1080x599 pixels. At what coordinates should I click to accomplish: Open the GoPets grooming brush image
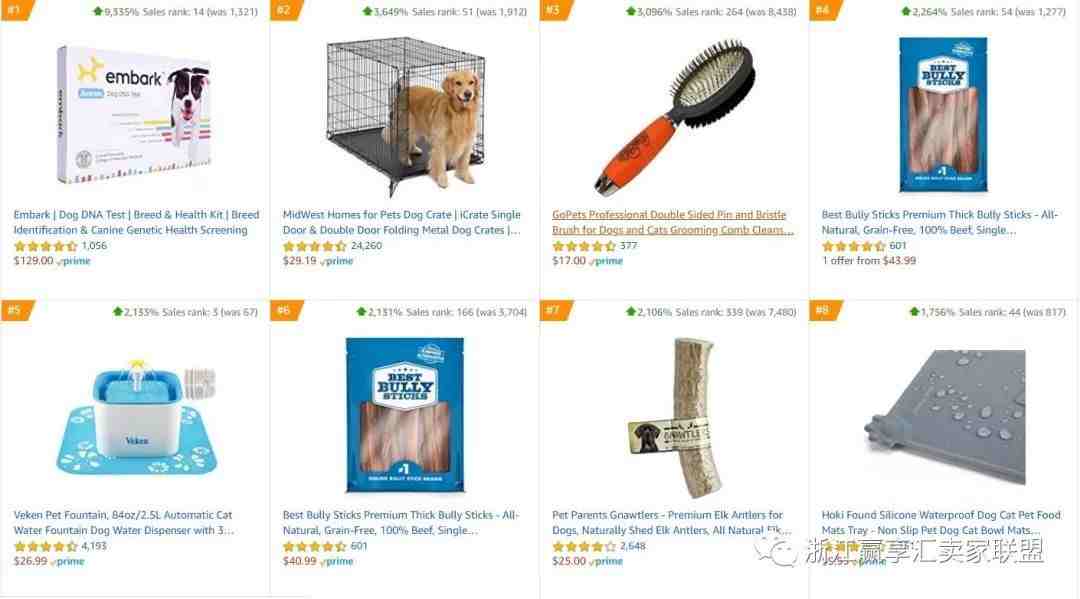point(674,116)
